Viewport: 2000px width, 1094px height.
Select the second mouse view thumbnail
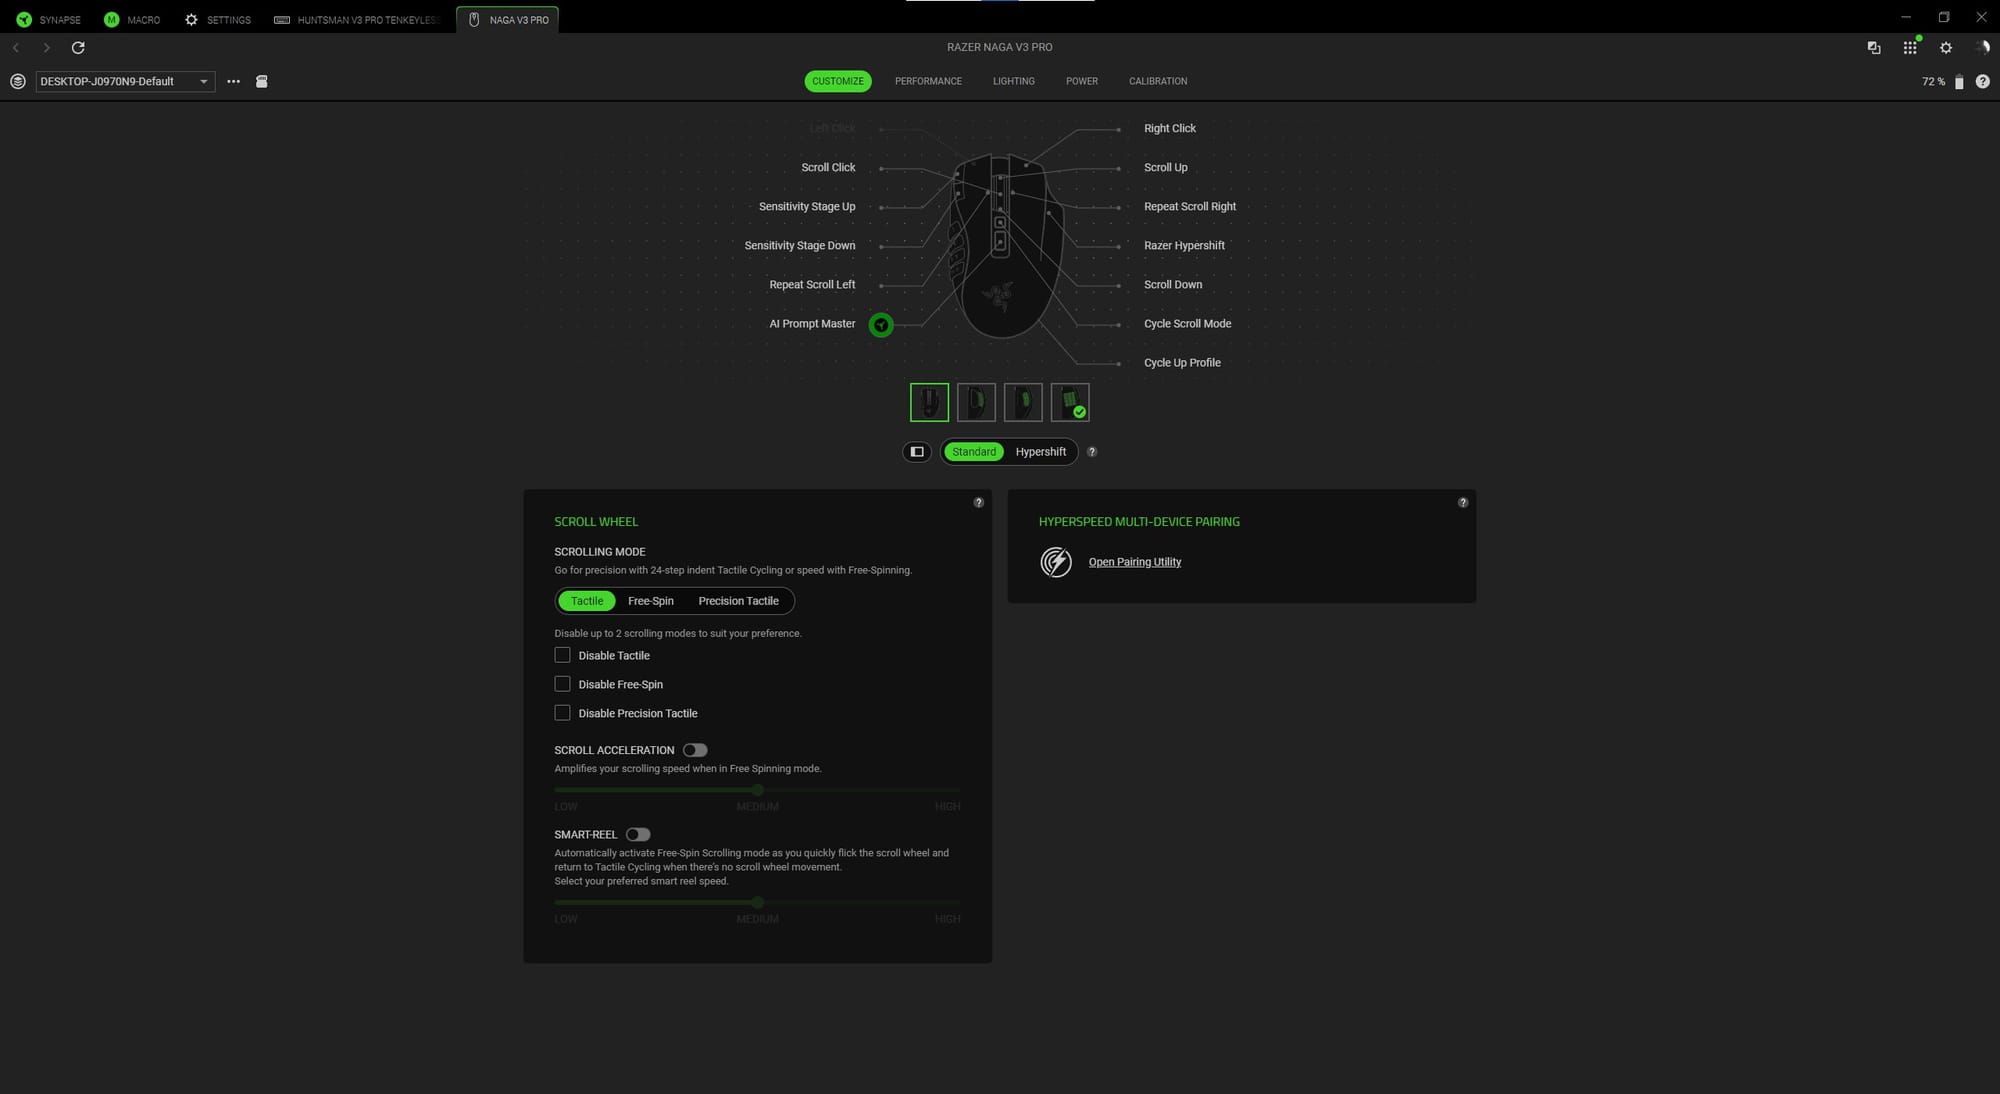point(976,403)
